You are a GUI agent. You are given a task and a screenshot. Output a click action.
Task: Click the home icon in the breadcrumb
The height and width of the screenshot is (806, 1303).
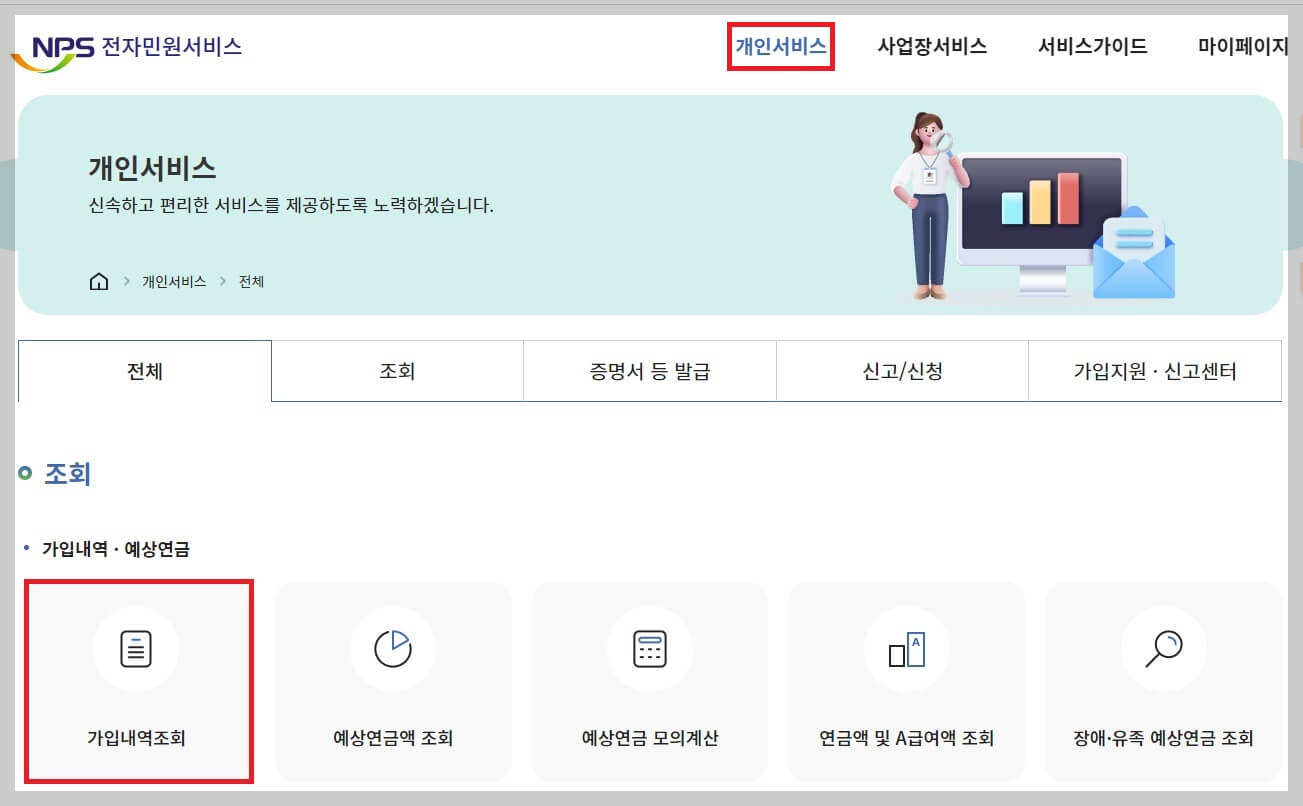click(x=97, y=281)
